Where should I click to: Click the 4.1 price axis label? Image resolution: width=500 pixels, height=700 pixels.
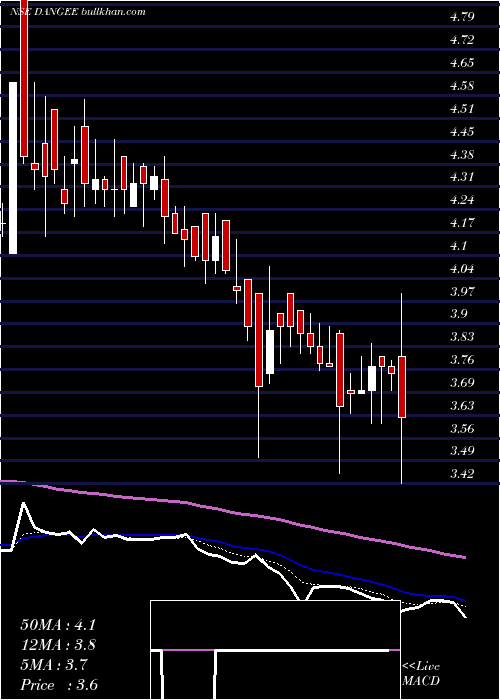pos(458,246)
